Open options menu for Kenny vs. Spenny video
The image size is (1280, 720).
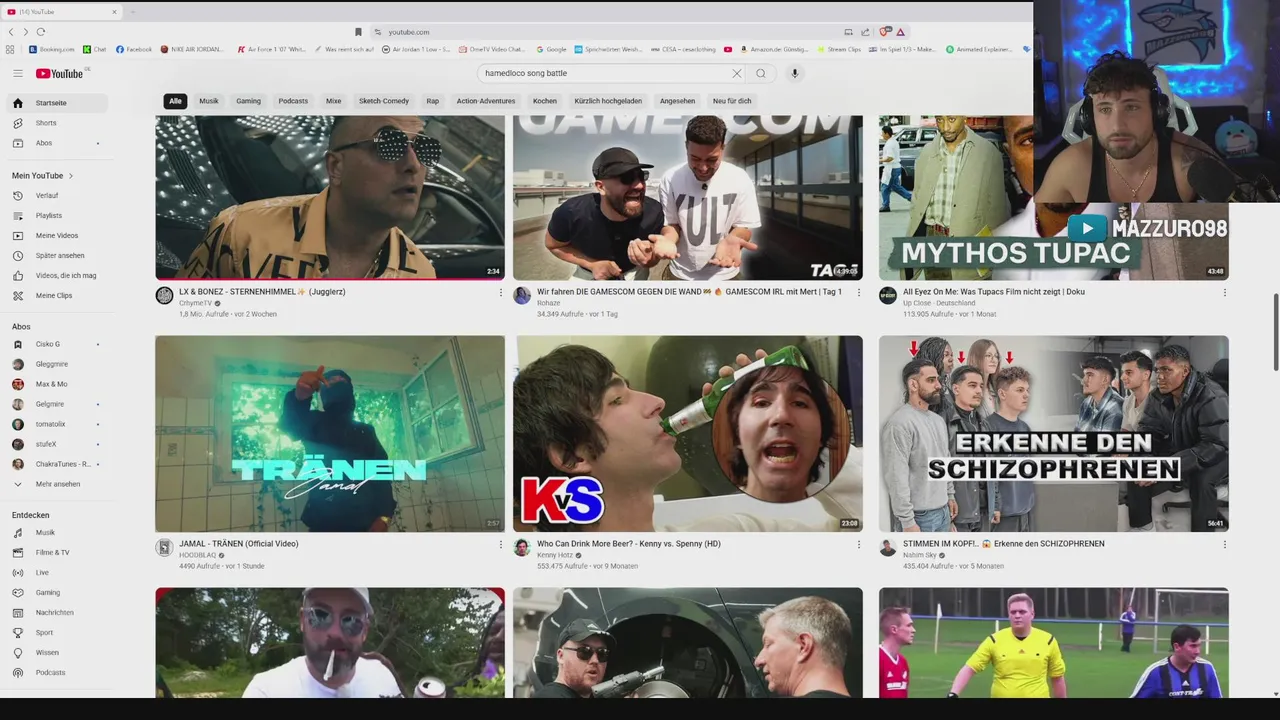coord(858,544)
